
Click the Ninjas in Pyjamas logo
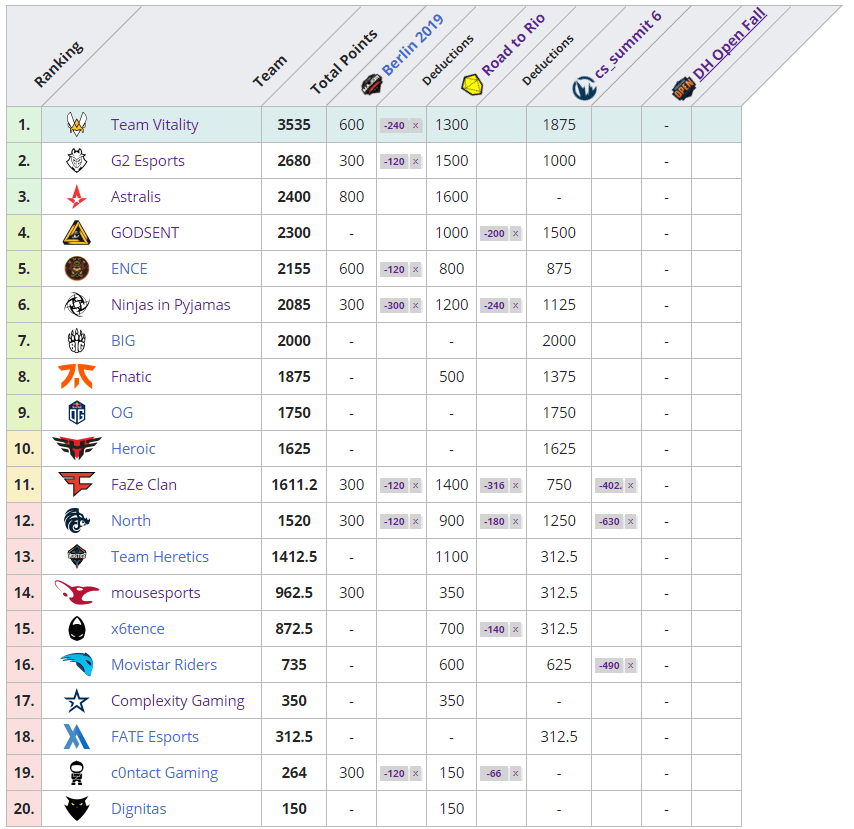[77, 304]
